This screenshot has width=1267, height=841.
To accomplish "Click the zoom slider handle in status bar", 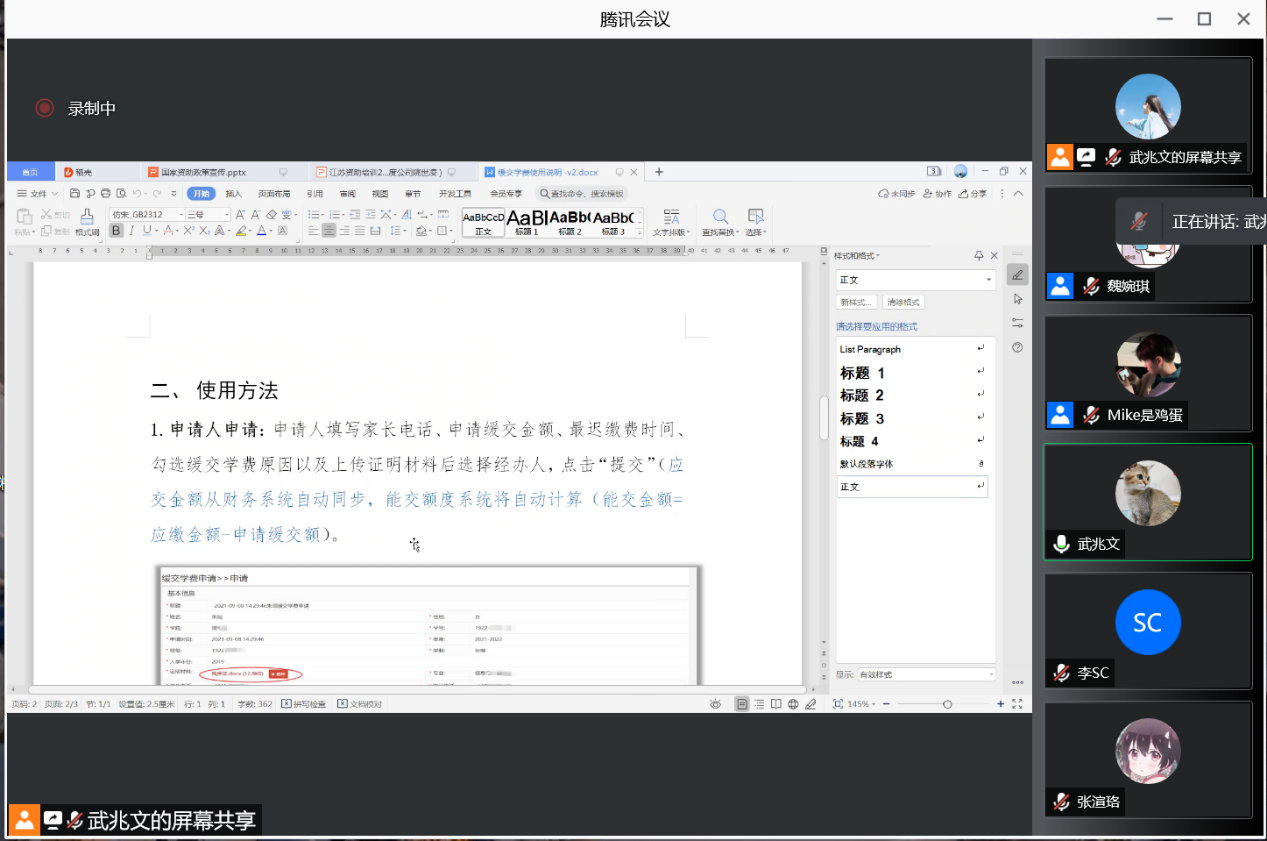I will pos(947,704).
